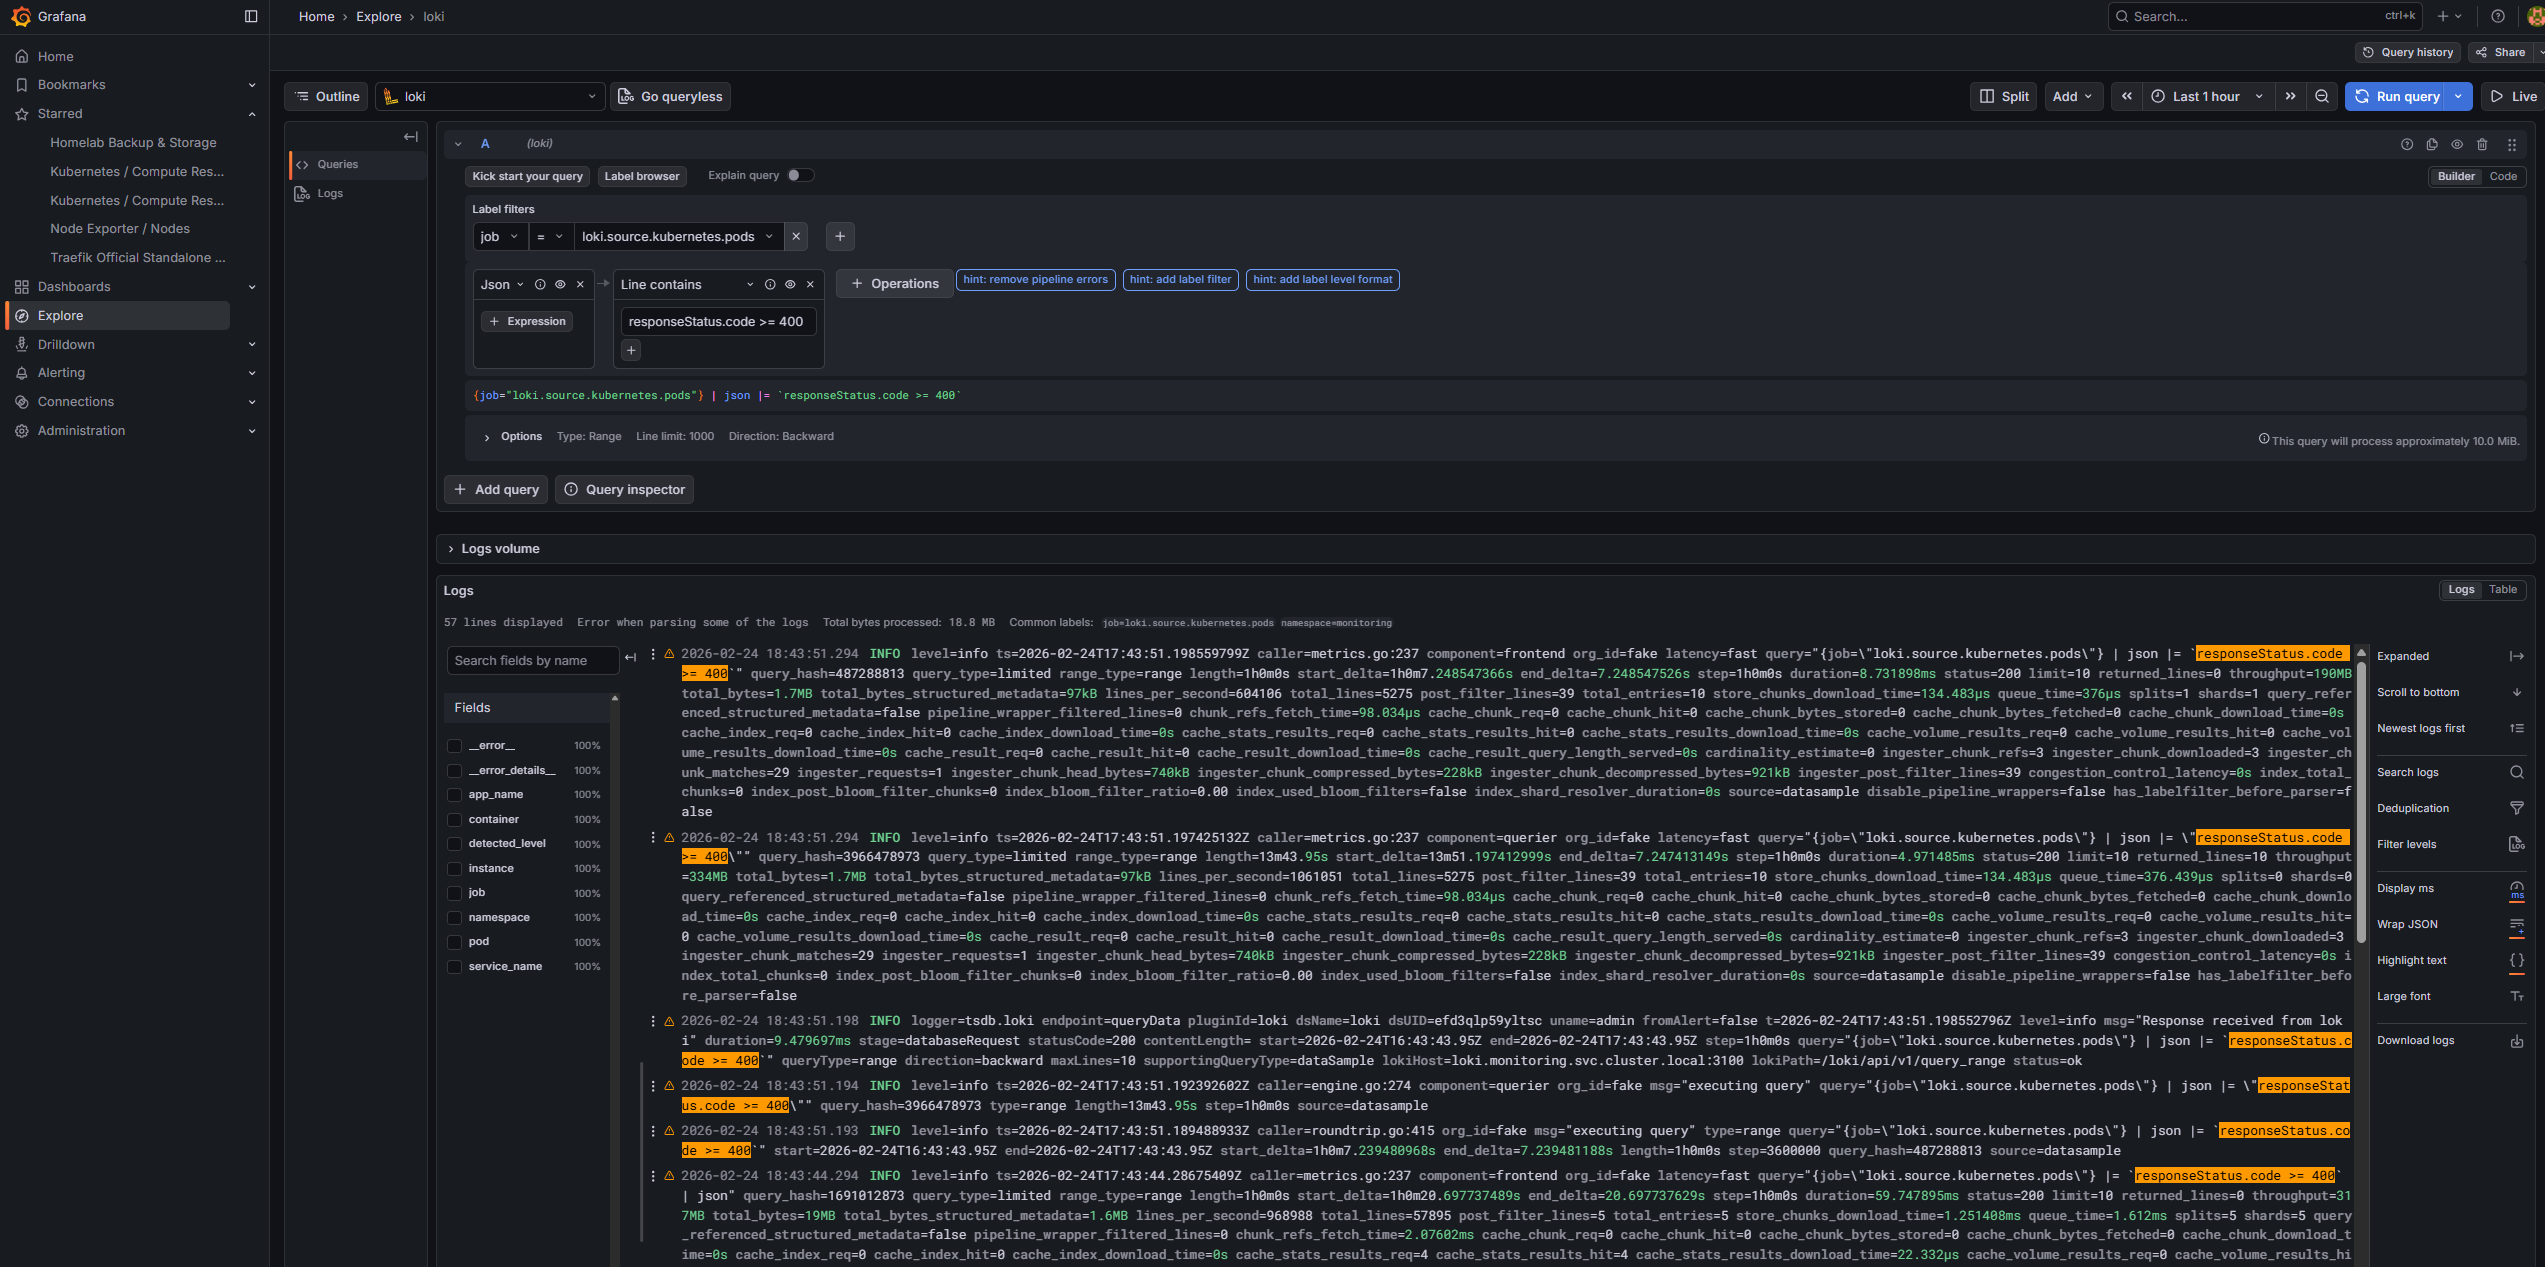
Task: Duplicate the query using the copy icon
Action: 2432,144
